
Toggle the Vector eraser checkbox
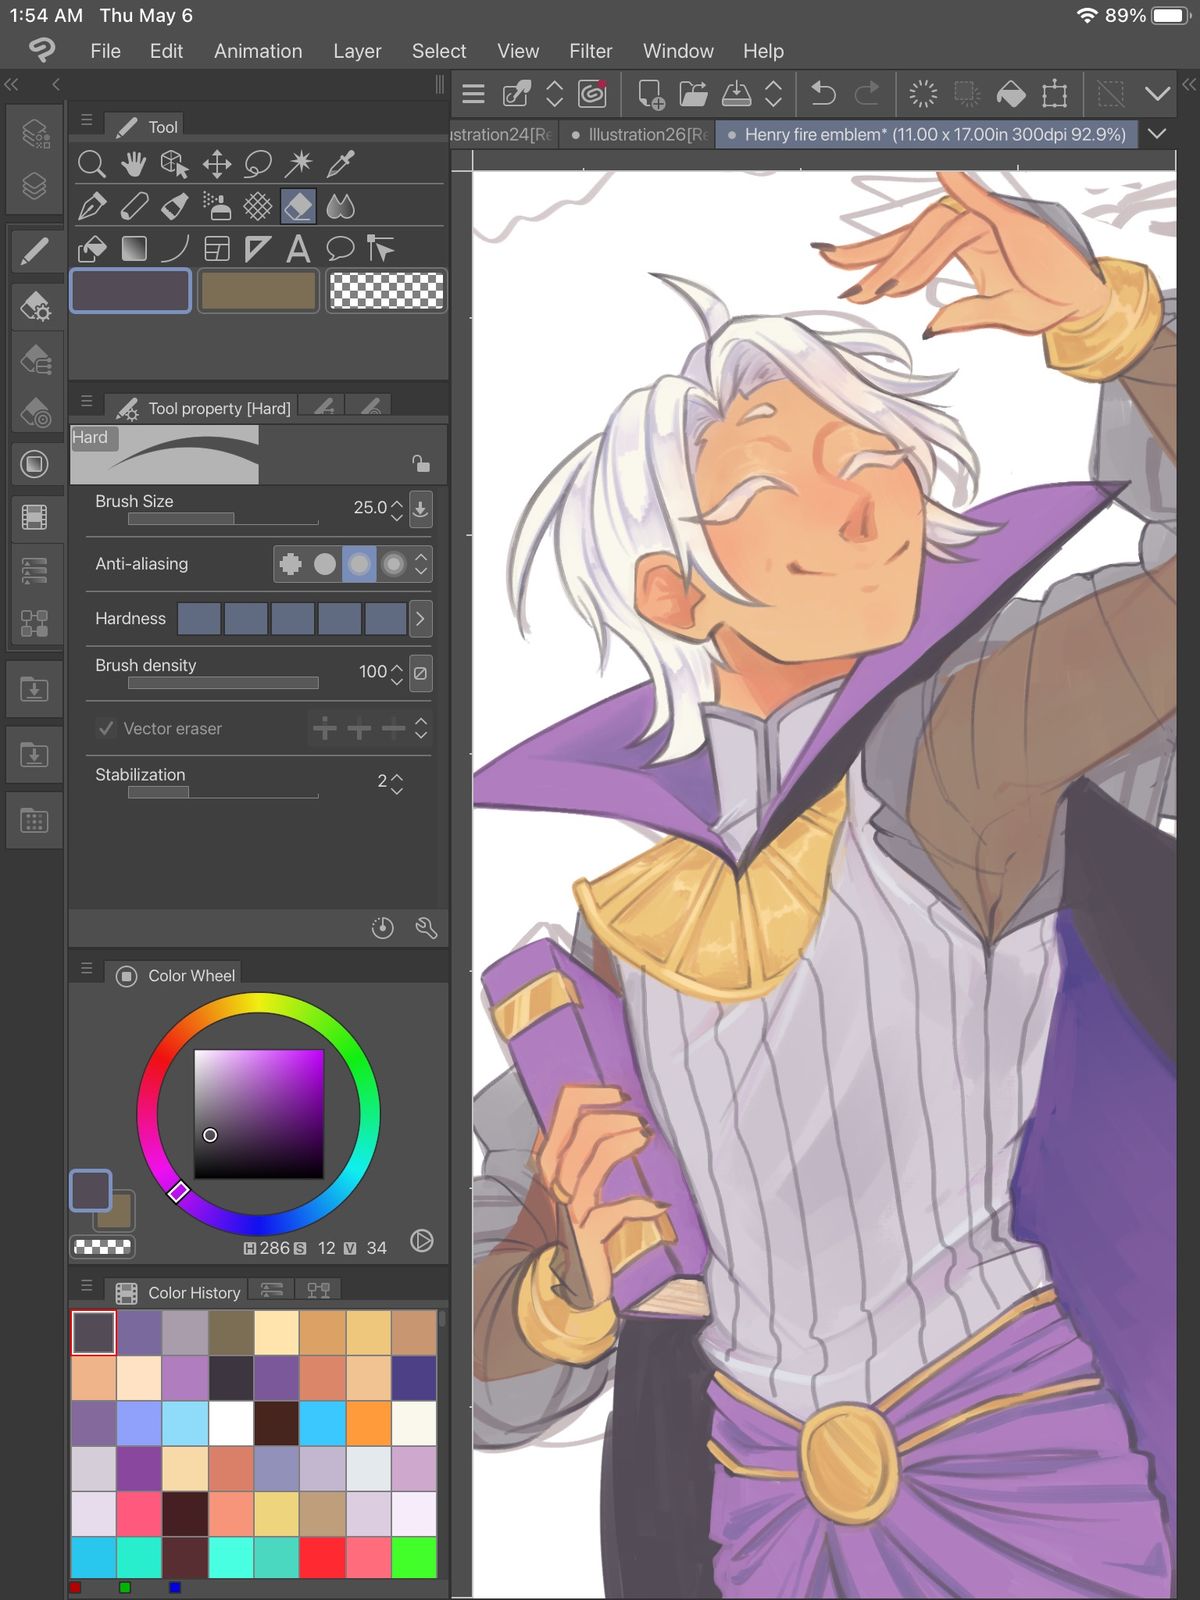106,728
